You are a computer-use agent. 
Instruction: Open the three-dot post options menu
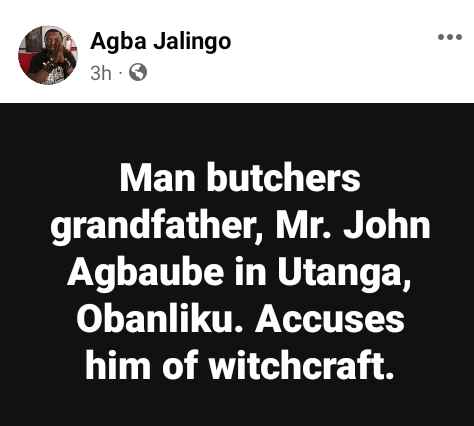tap(450, 37)
